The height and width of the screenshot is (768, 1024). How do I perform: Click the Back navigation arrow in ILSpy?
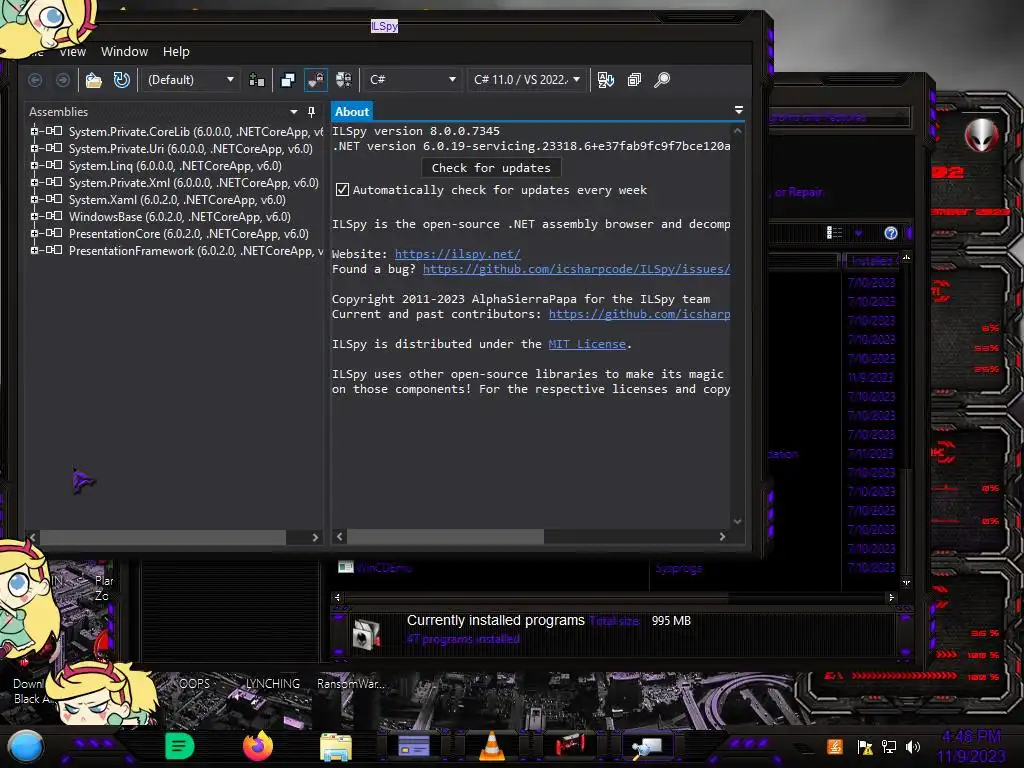tap(35, 80)
